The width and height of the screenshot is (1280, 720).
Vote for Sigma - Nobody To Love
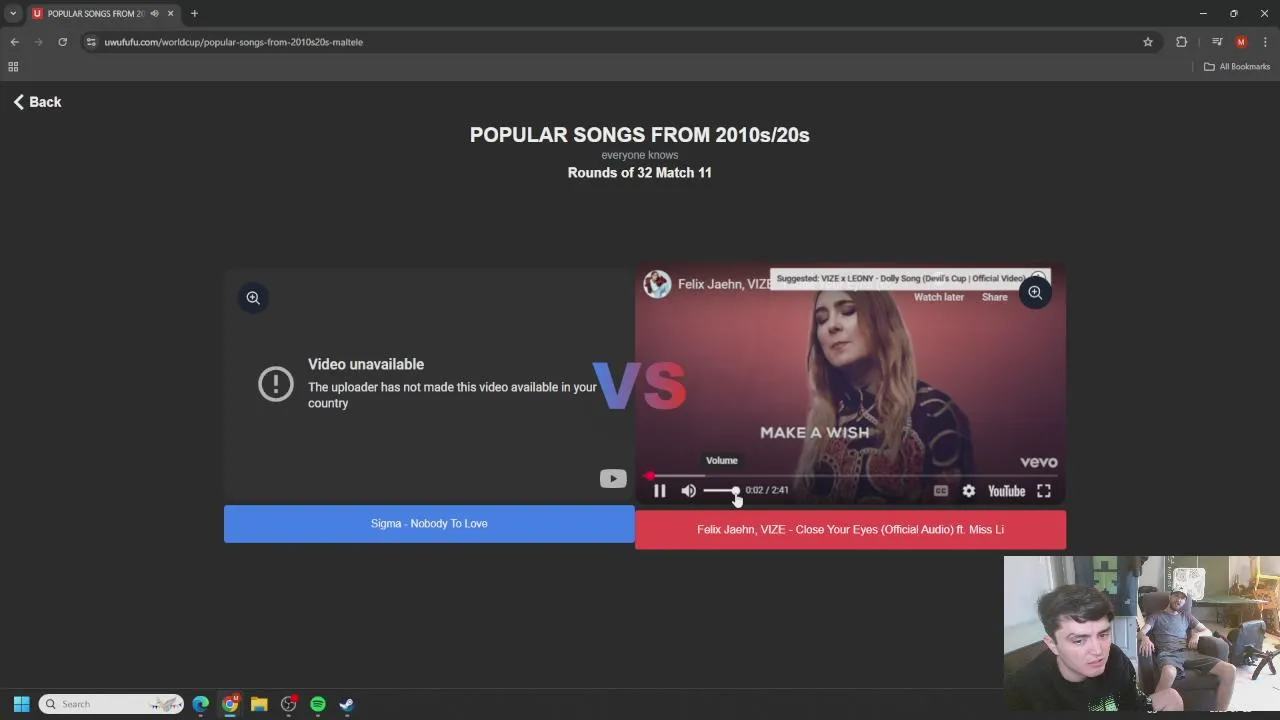click(x=429, y=524)
